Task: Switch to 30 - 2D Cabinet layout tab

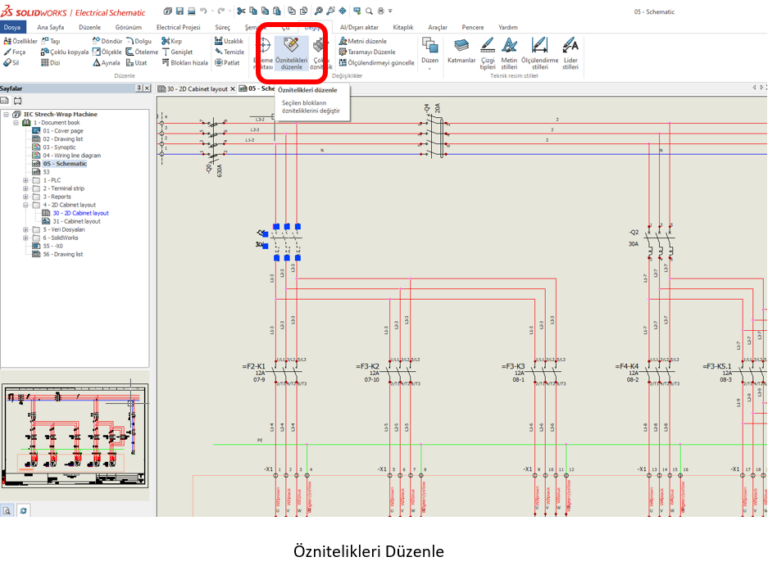Action: coord(194,88)
